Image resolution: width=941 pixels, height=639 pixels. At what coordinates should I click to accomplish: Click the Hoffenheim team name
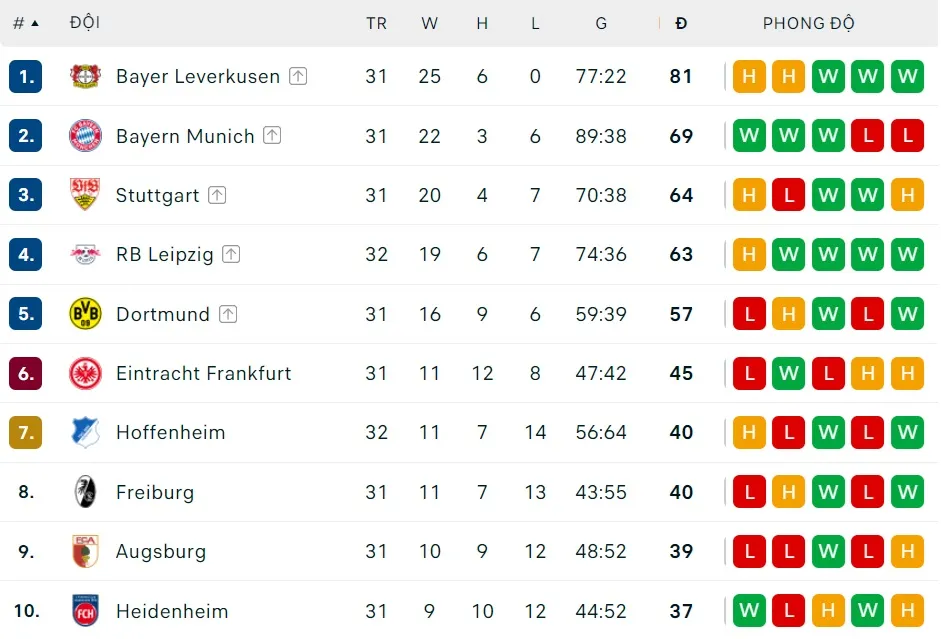pos(171,432)
